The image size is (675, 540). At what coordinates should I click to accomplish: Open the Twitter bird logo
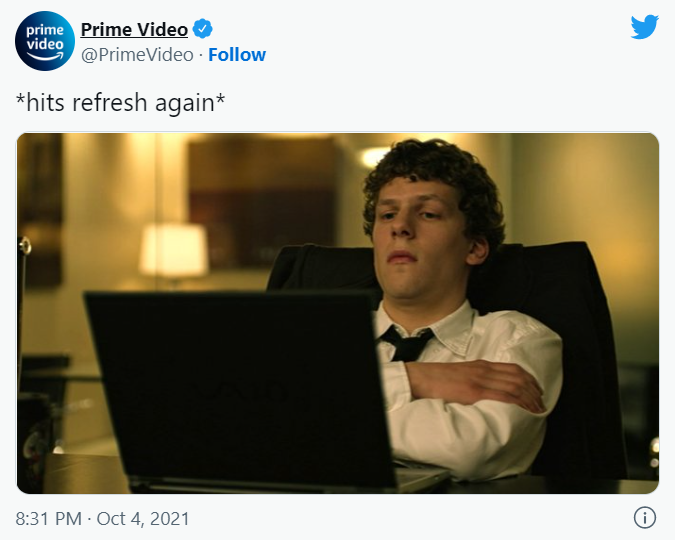click(x=644, y=27)
